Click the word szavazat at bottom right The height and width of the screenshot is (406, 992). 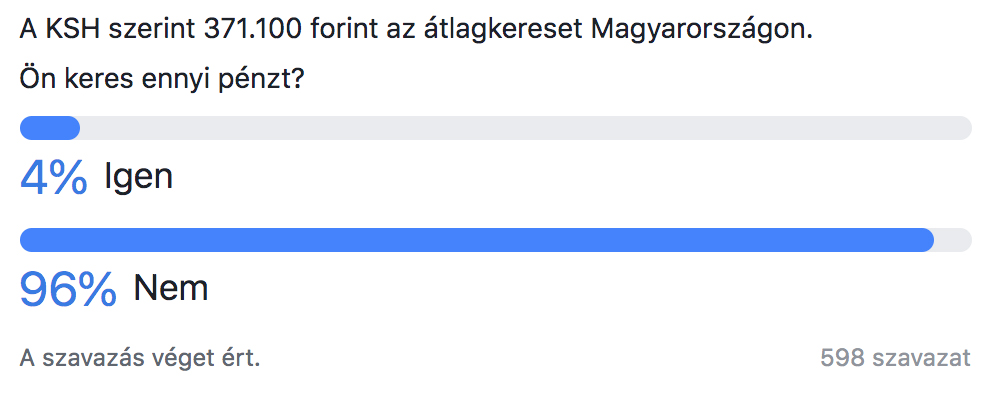coord(921,358)
